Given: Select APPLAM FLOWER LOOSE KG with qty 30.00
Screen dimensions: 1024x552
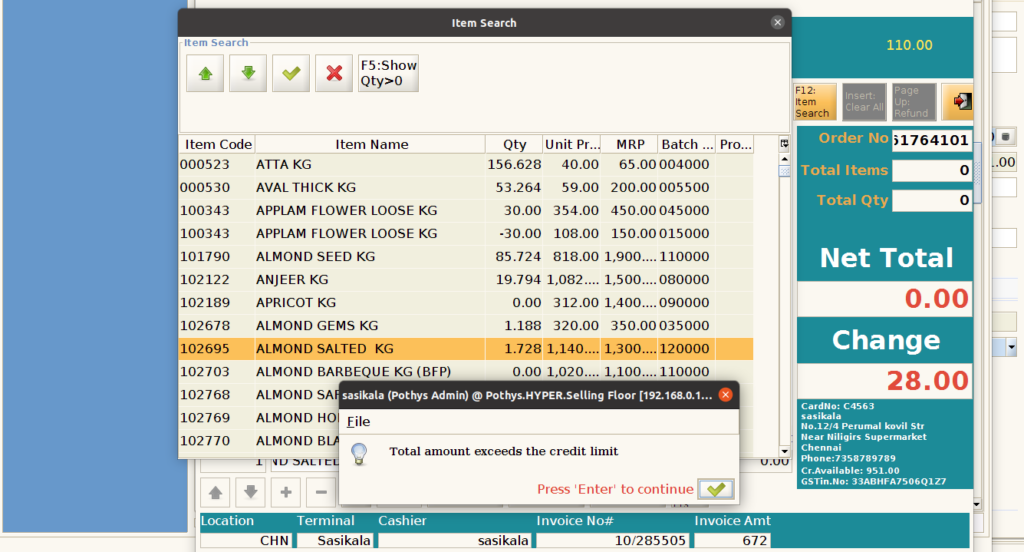Looking at the screenshot, I should coord(466,210).
